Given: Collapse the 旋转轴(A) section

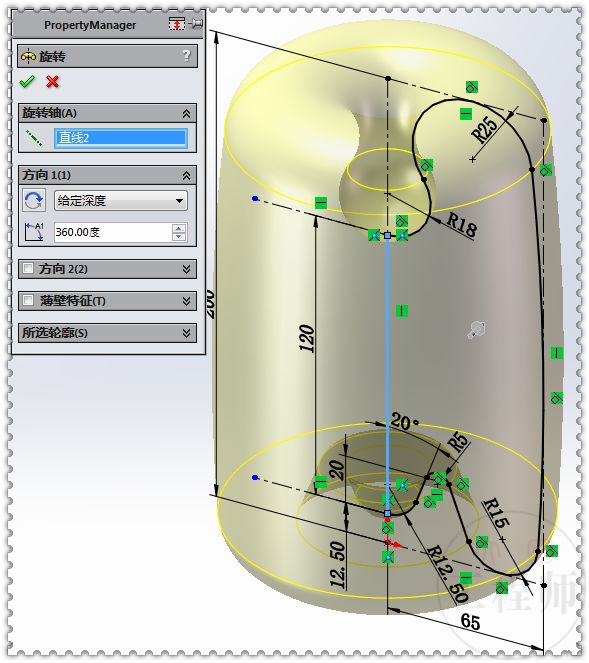Looking at the screenshot, I should click(x=186, y=113).
